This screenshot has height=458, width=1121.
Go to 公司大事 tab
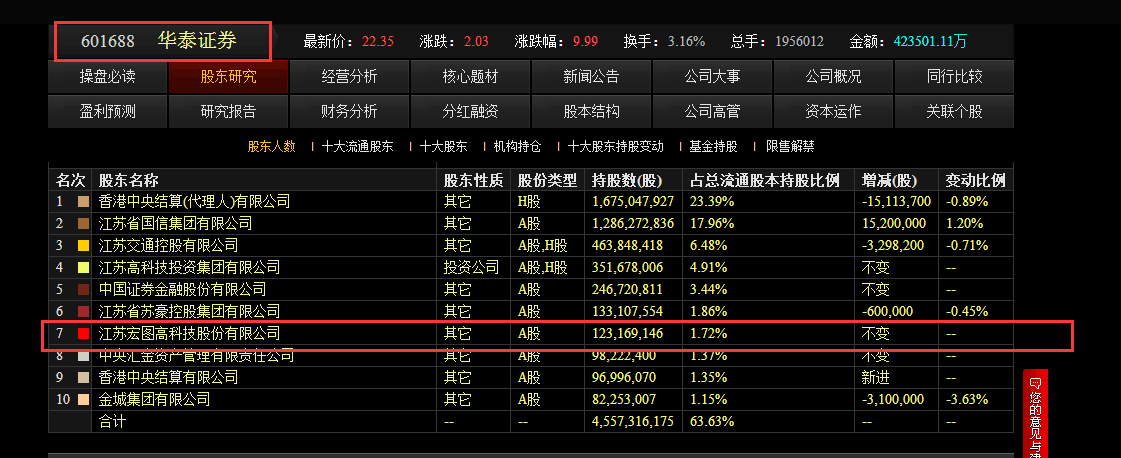[x=711, y=76]
